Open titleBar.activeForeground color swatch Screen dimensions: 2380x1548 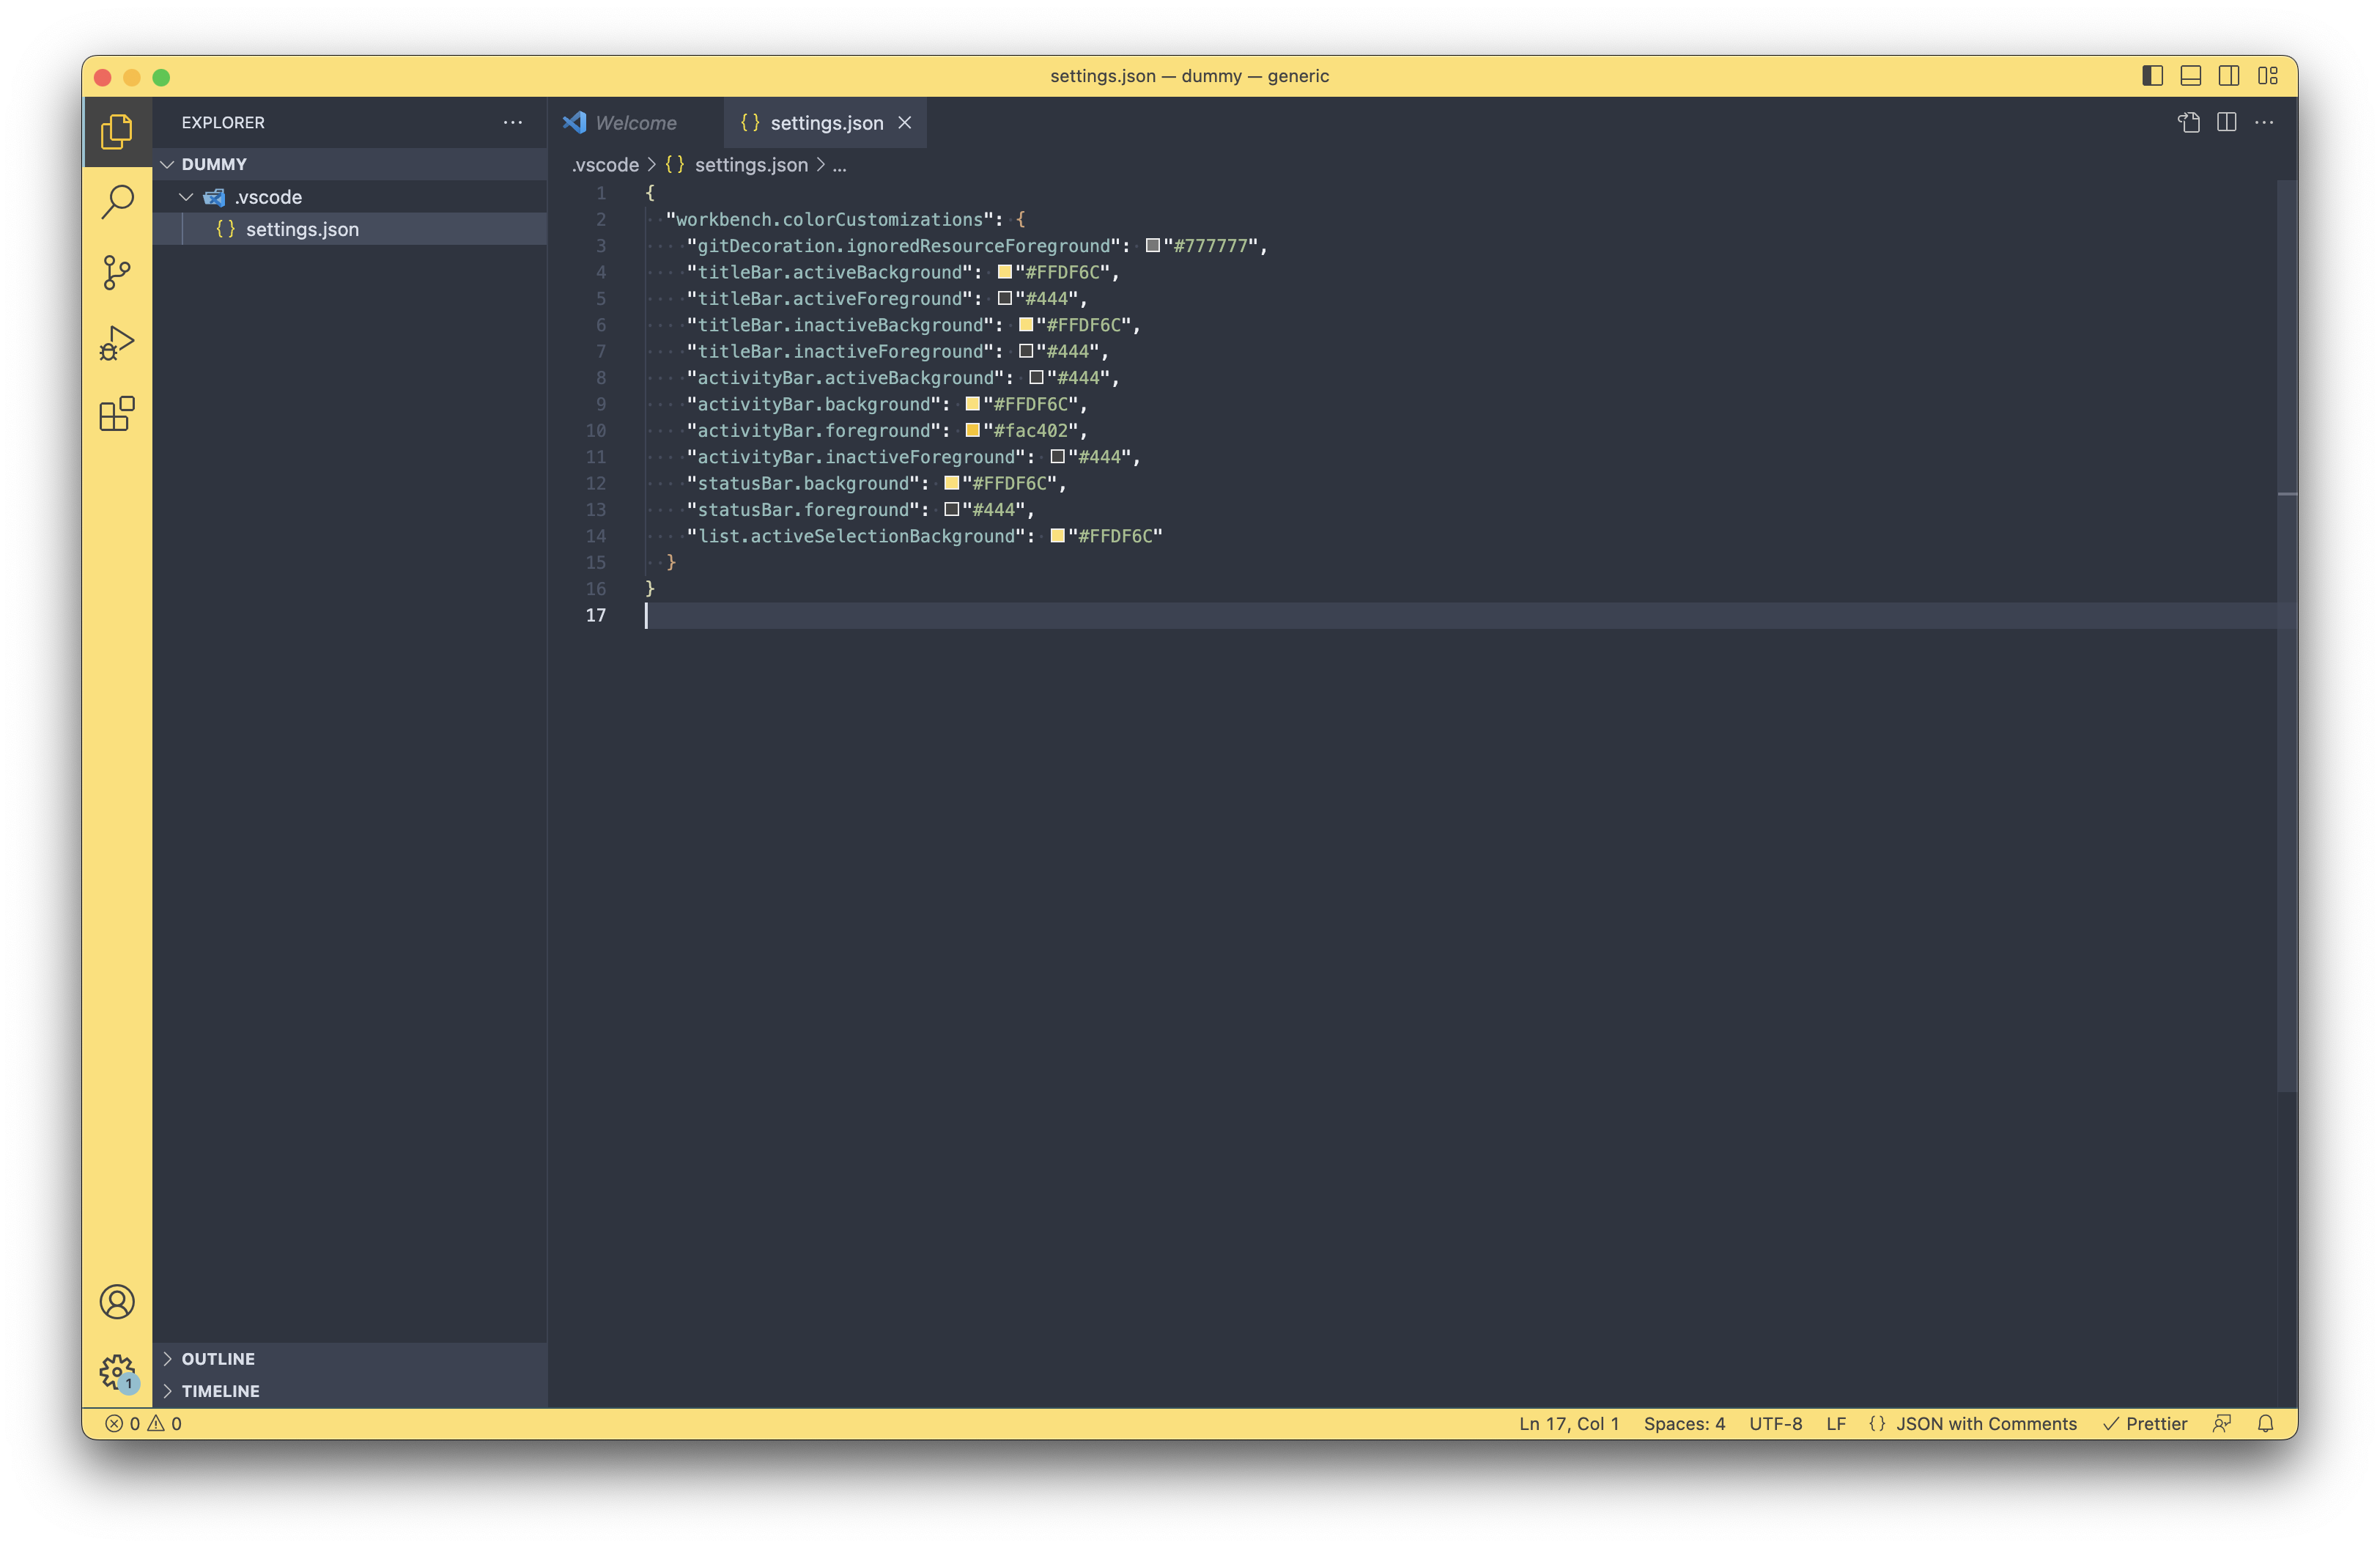1004,298
